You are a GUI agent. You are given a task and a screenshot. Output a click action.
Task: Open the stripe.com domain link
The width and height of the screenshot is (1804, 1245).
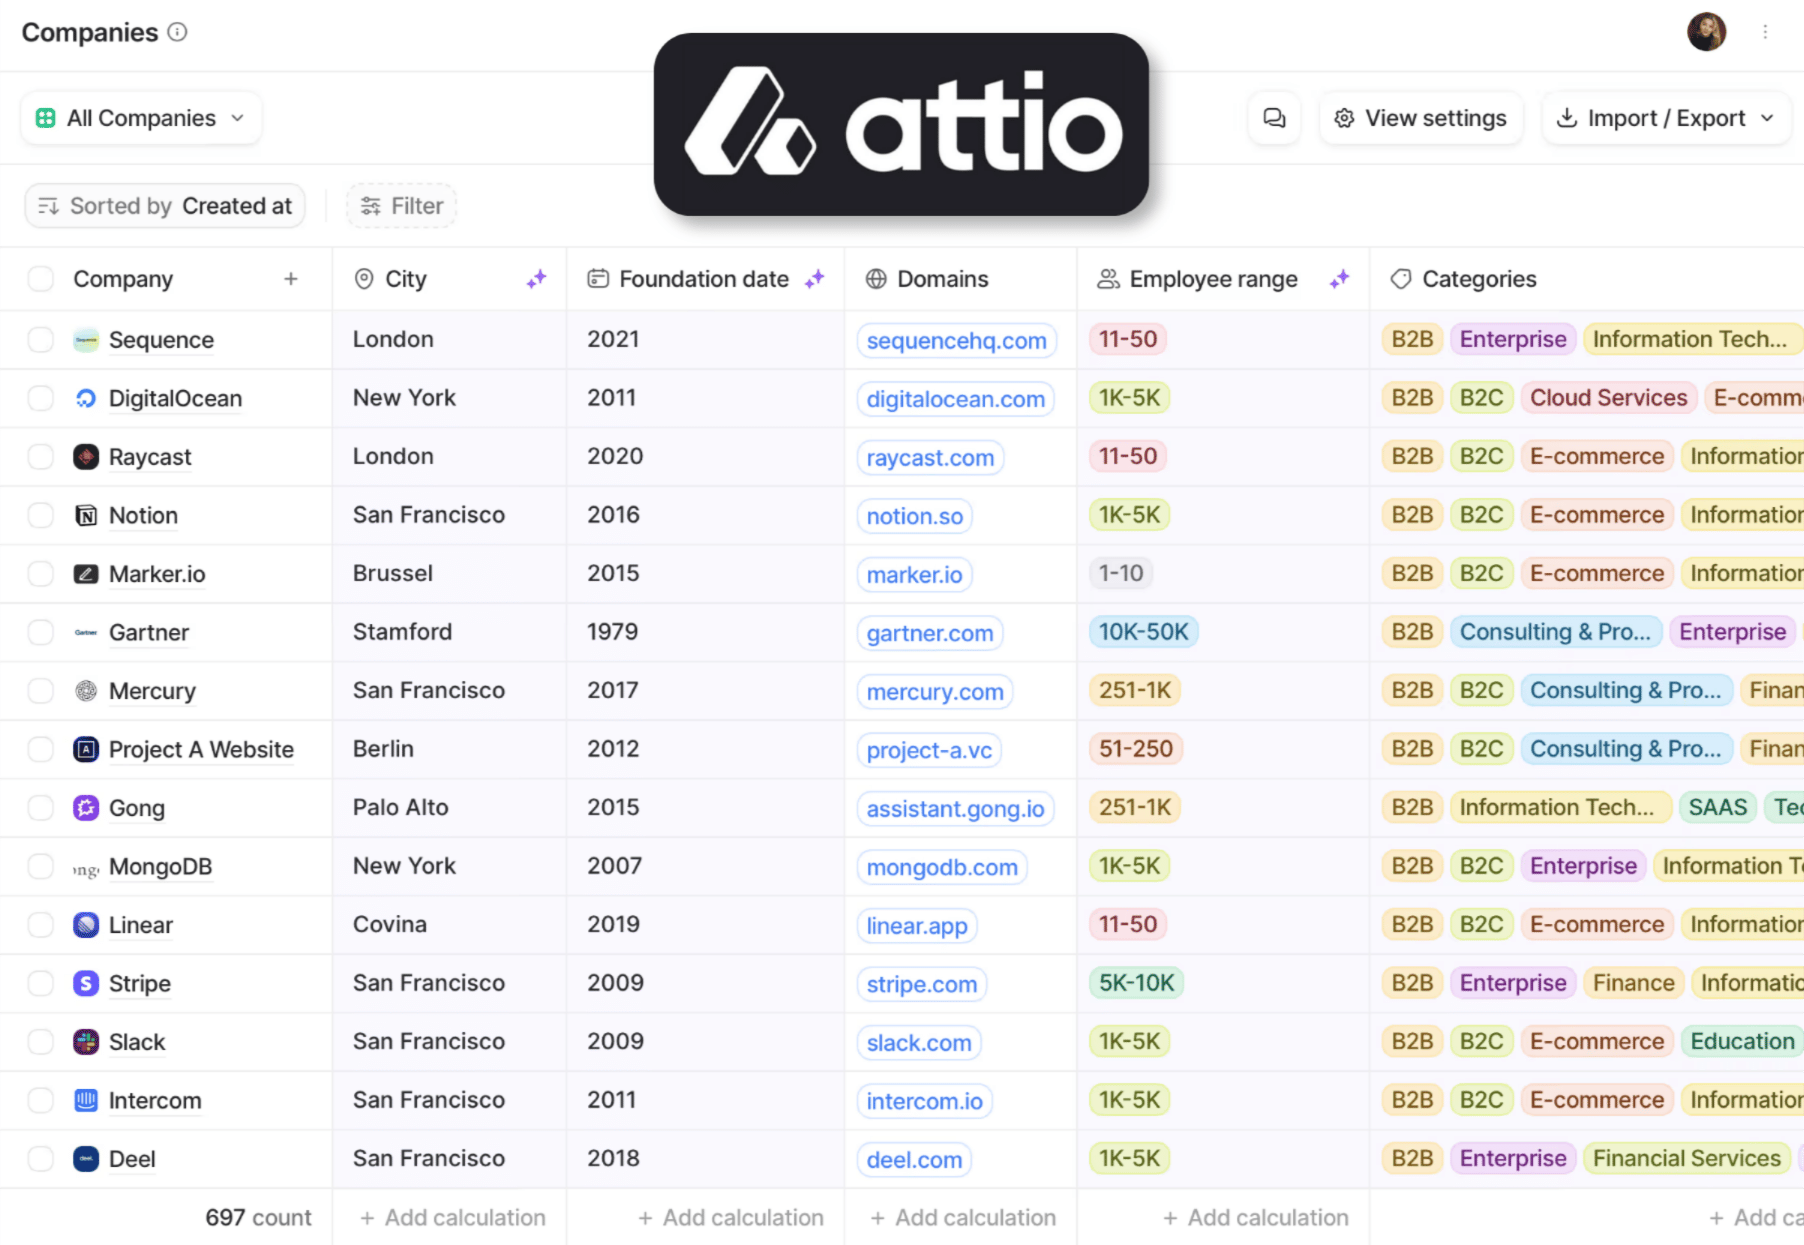coord(921,984)
